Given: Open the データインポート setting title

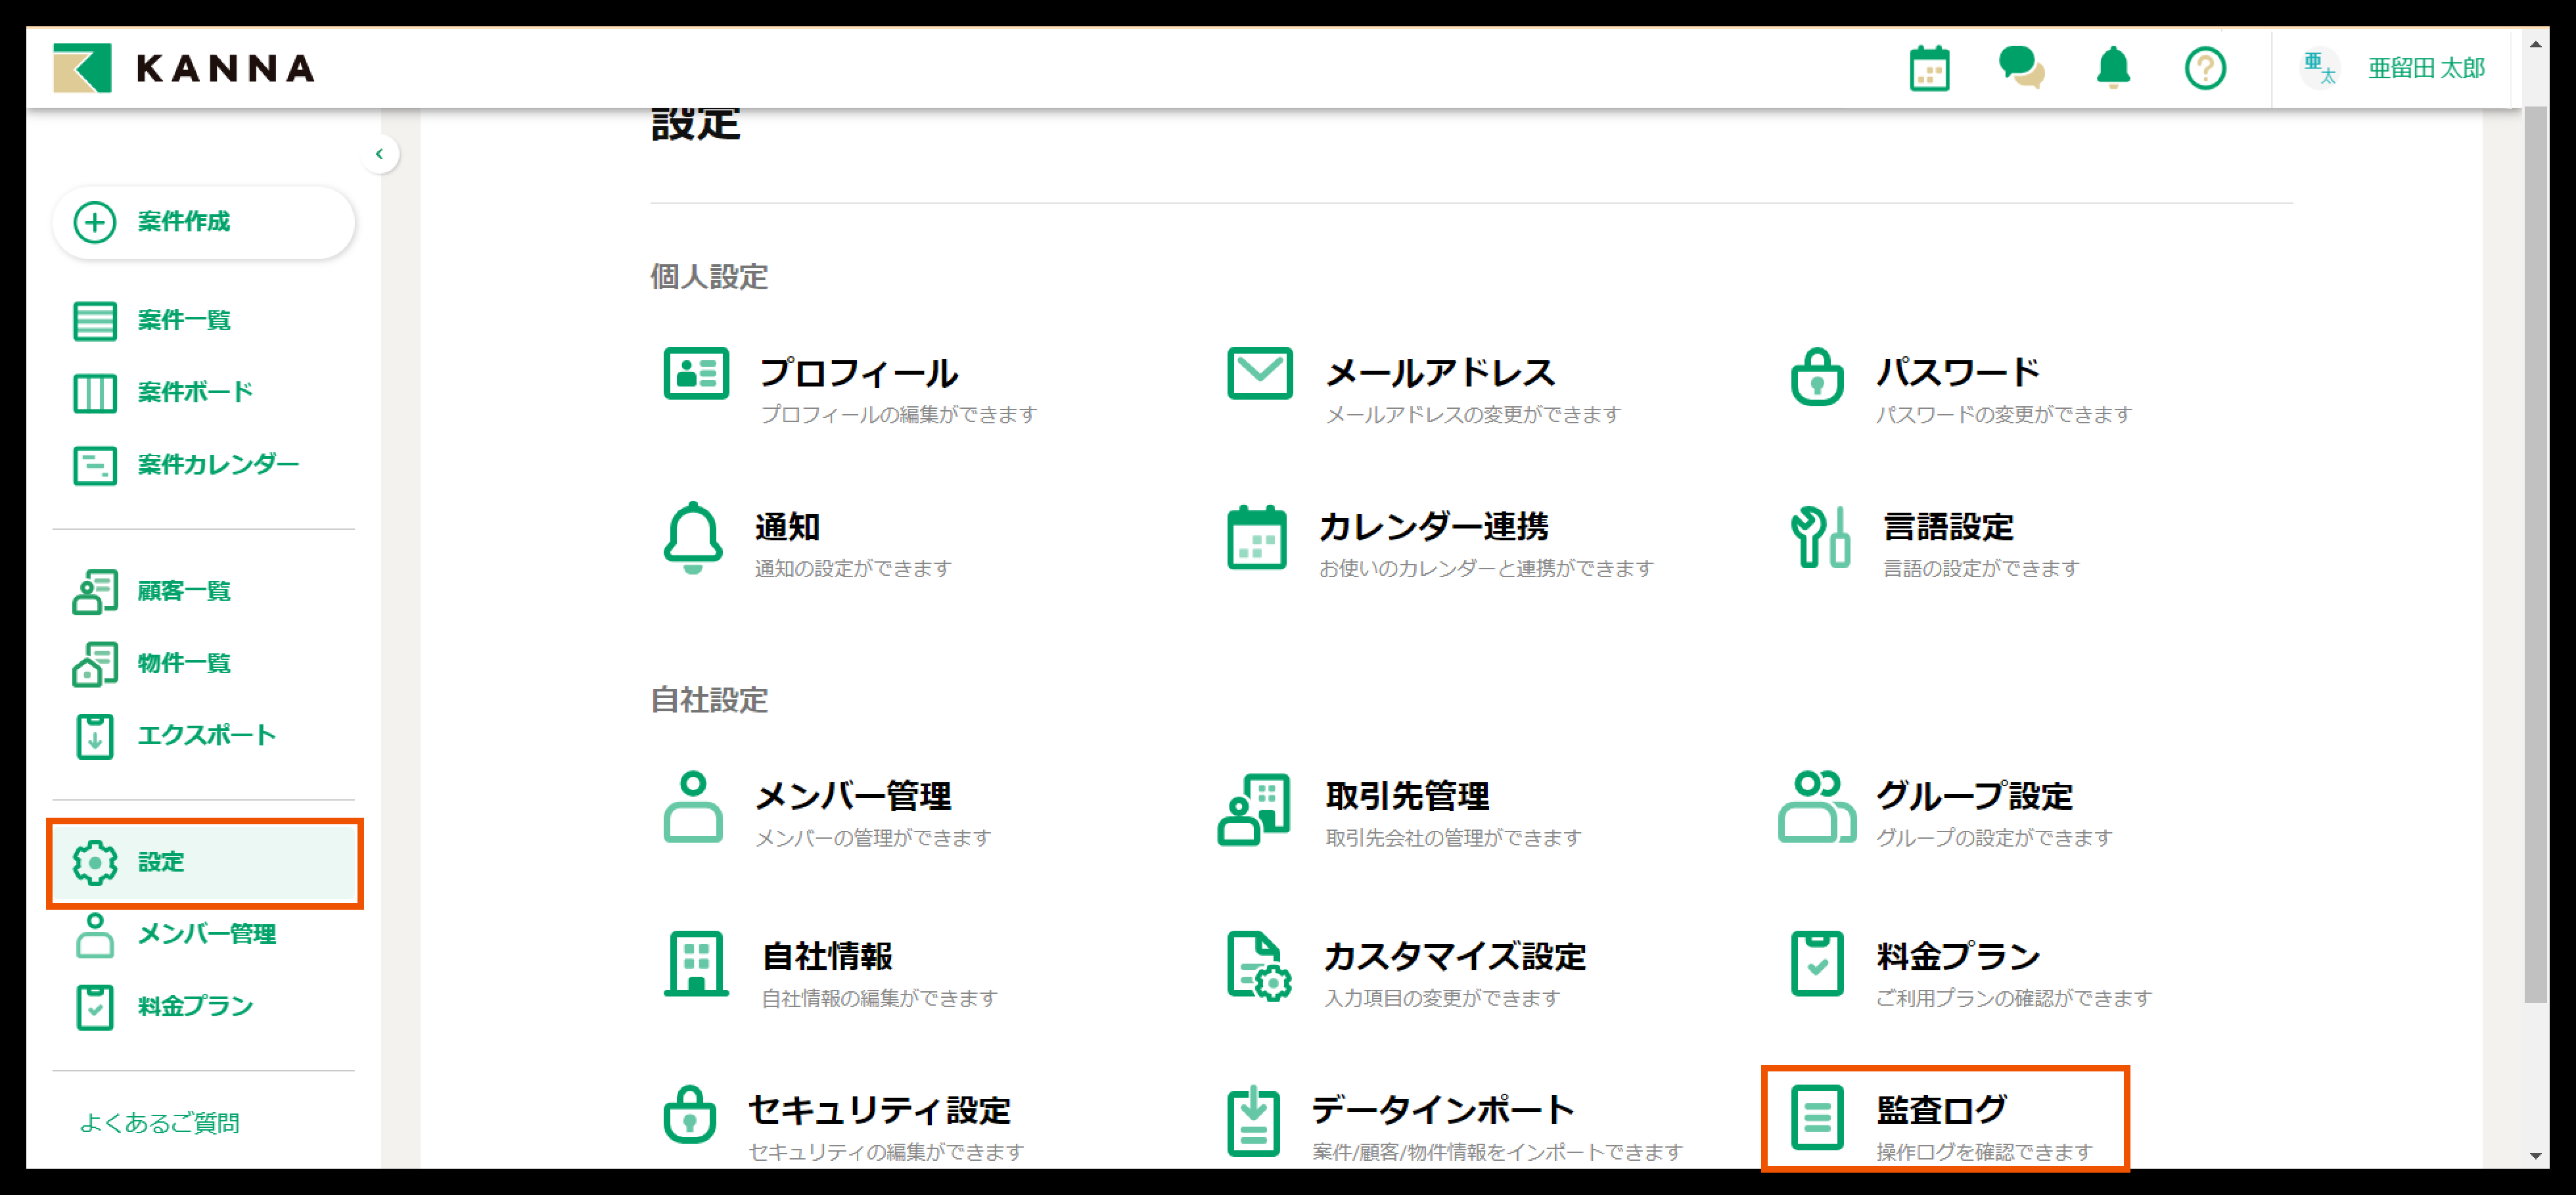Looking at the screenshot, I should coord(1443,1110).
